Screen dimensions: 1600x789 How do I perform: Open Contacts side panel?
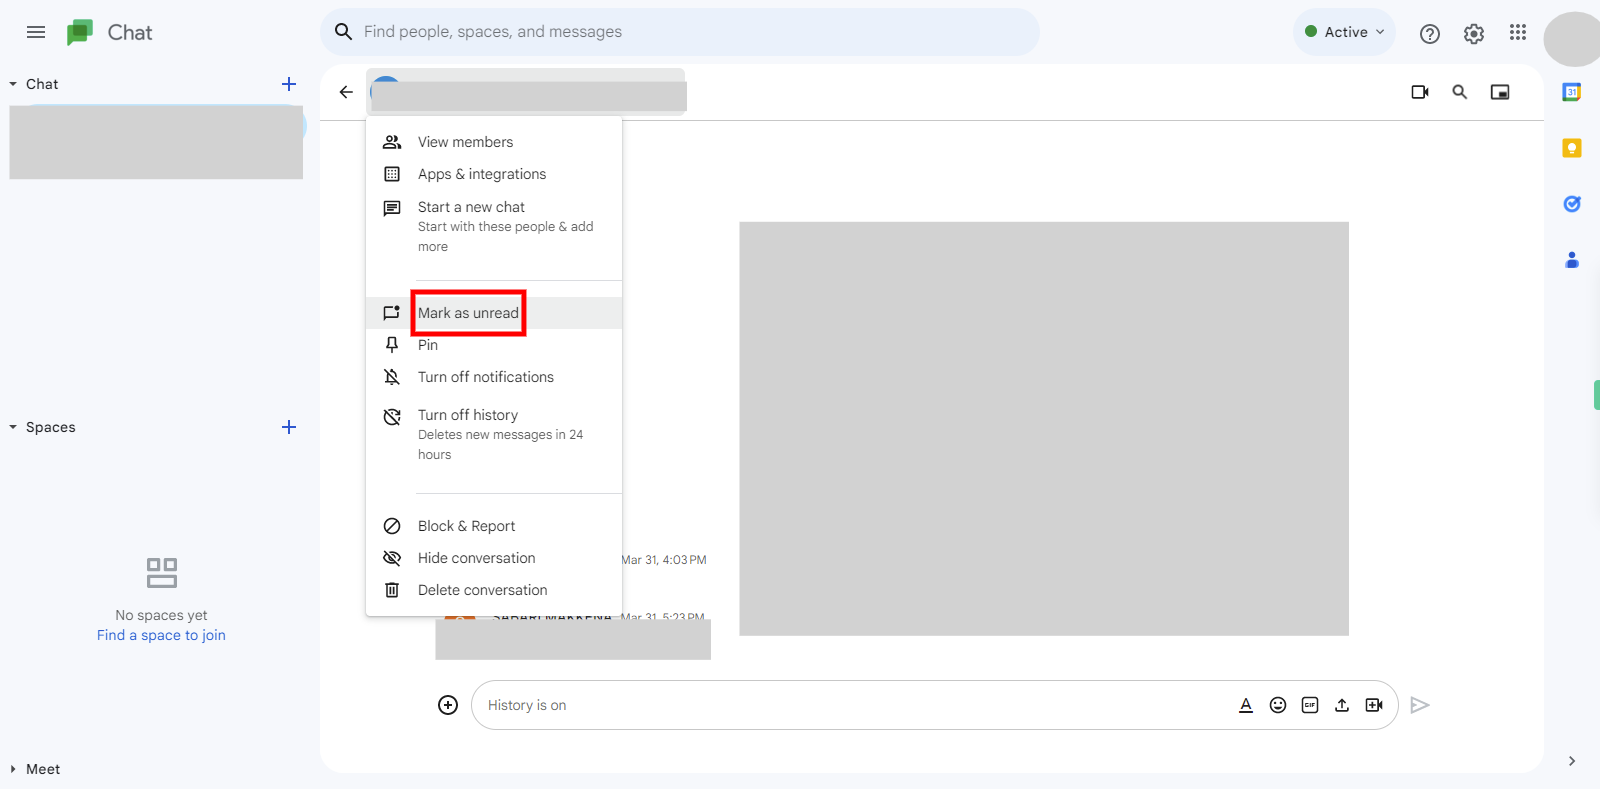point(1572,260)
